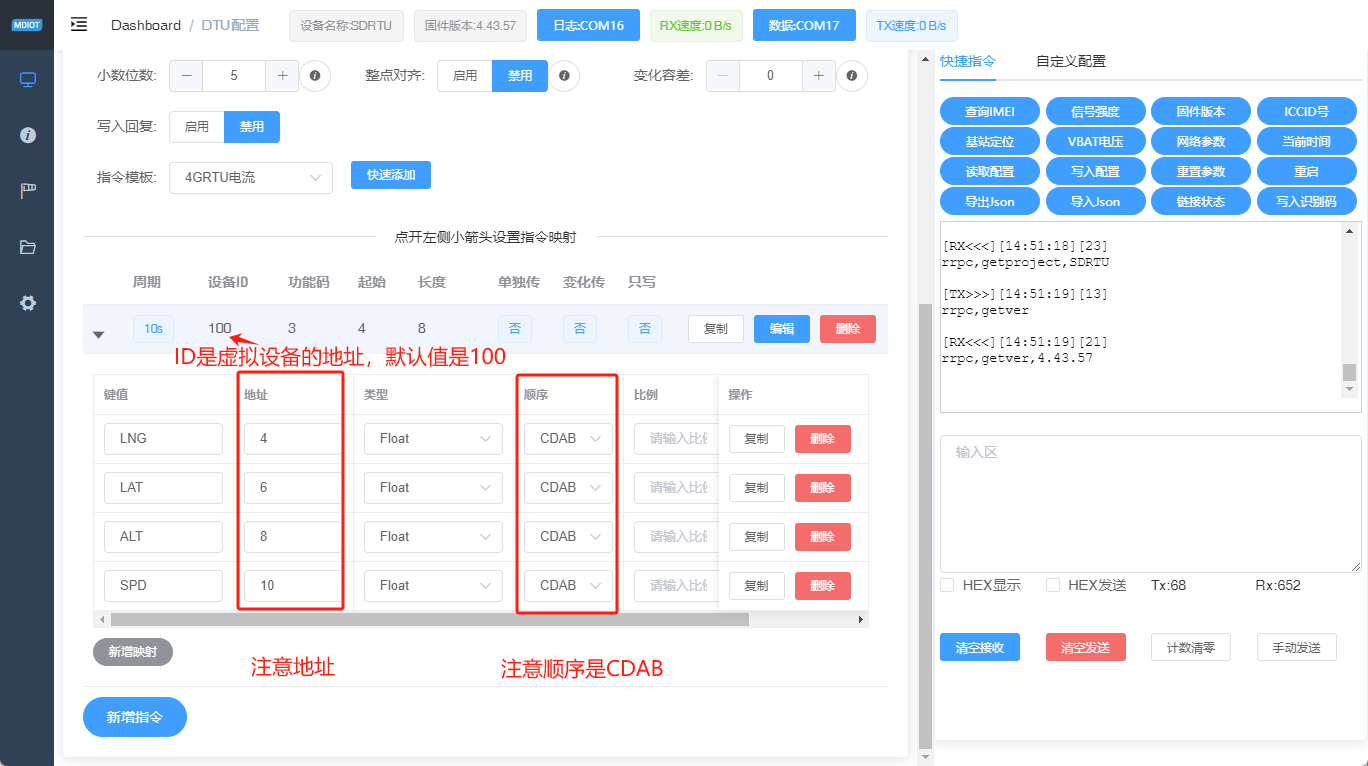
Task: Open settings gear in sidebar
Action: [x=28, y=303]
